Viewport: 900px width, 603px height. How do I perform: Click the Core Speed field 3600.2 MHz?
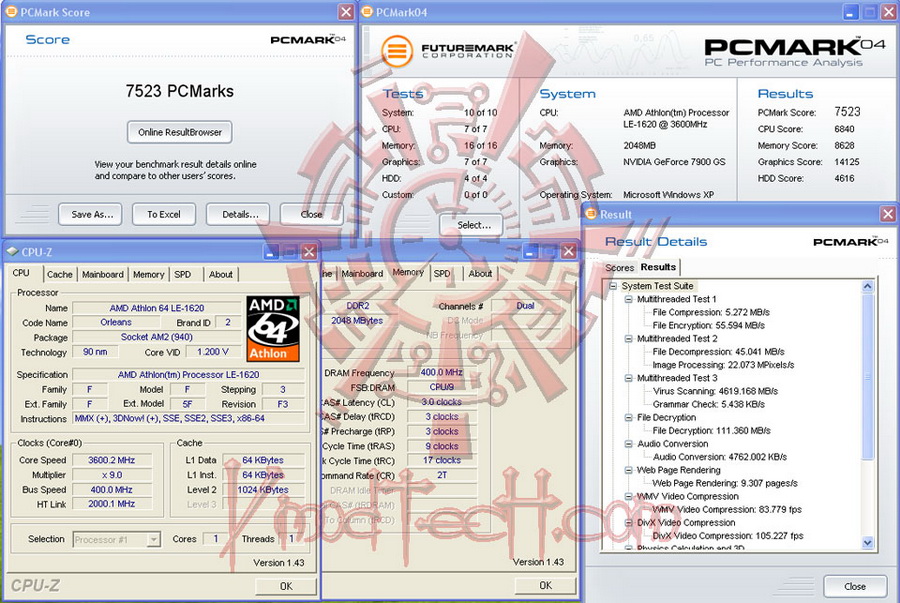[x=111, y=460]
